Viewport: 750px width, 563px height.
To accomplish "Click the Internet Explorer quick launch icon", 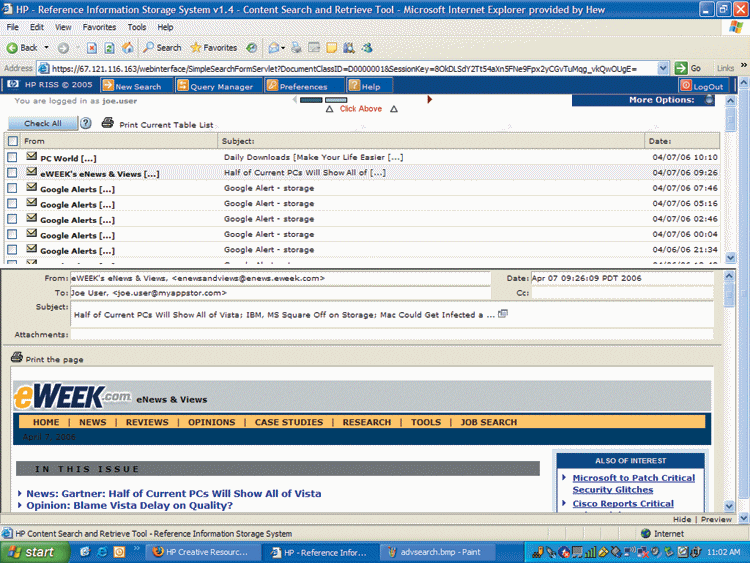I will pos(102,552).
